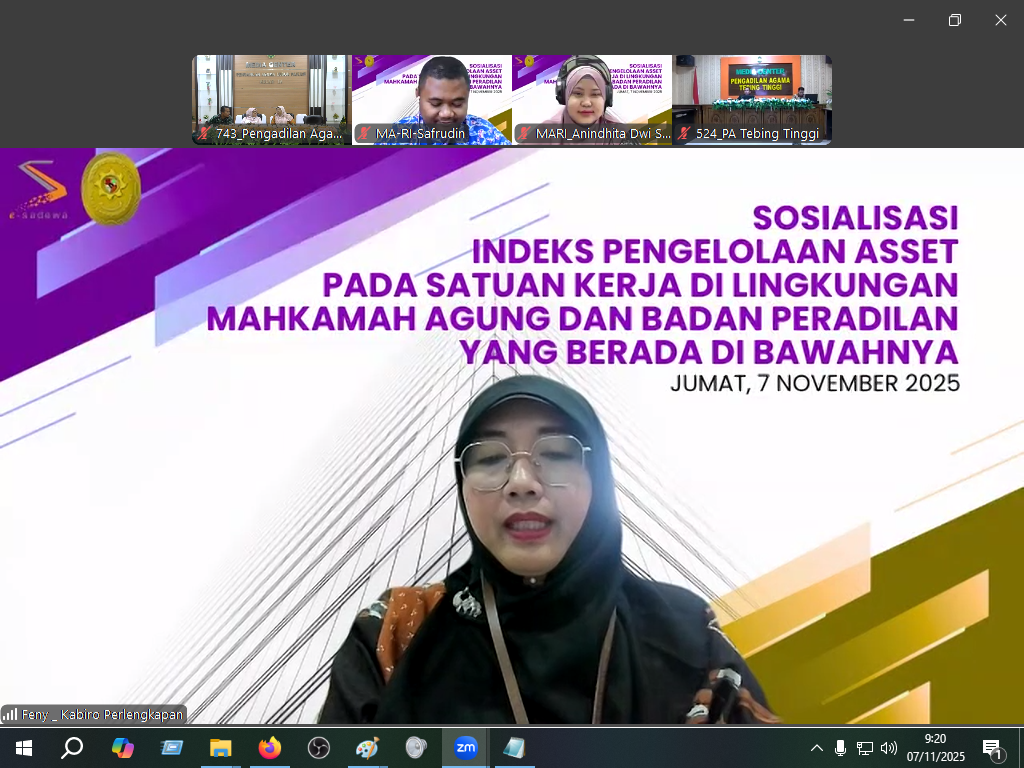Viewport: 1024px width, 768px height.
Task: Select the MA-RI-Safrudin video thumbnail
Action: [431, 100]
